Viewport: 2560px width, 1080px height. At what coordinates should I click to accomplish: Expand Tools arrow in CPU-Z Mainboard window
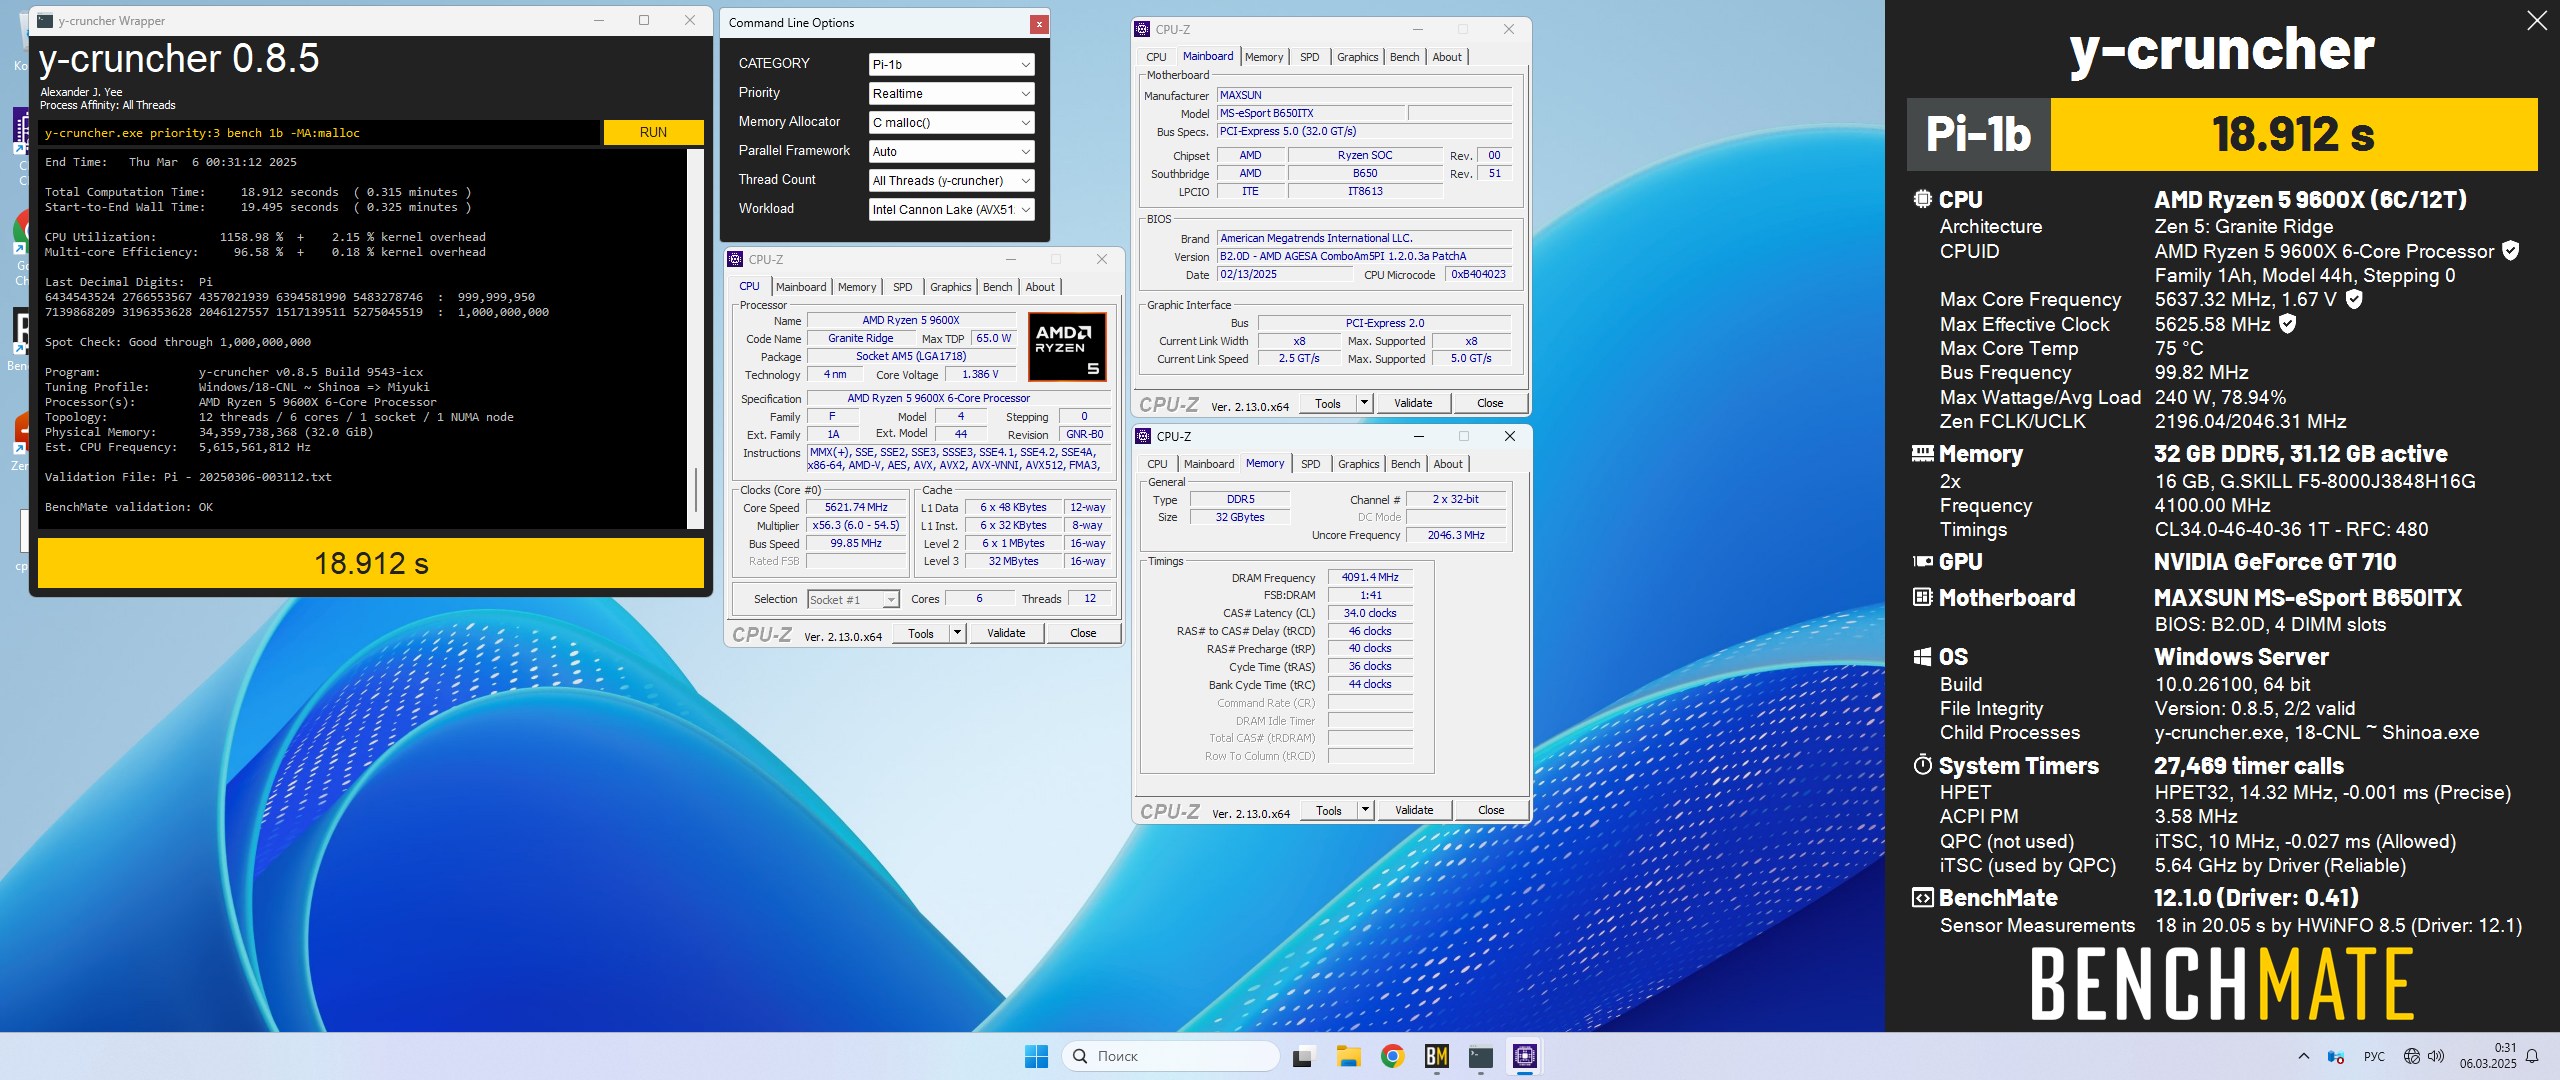click(x=1364, y=403)
